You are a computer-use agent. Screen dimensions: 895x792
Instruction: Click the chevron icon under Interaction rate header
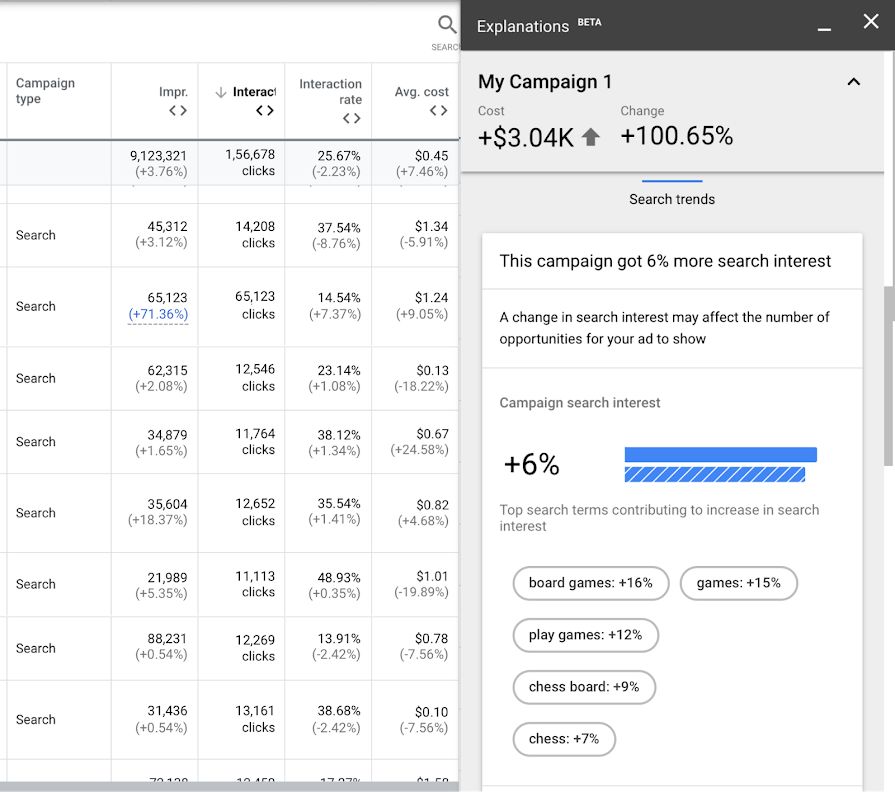click(x=350, y=117)
